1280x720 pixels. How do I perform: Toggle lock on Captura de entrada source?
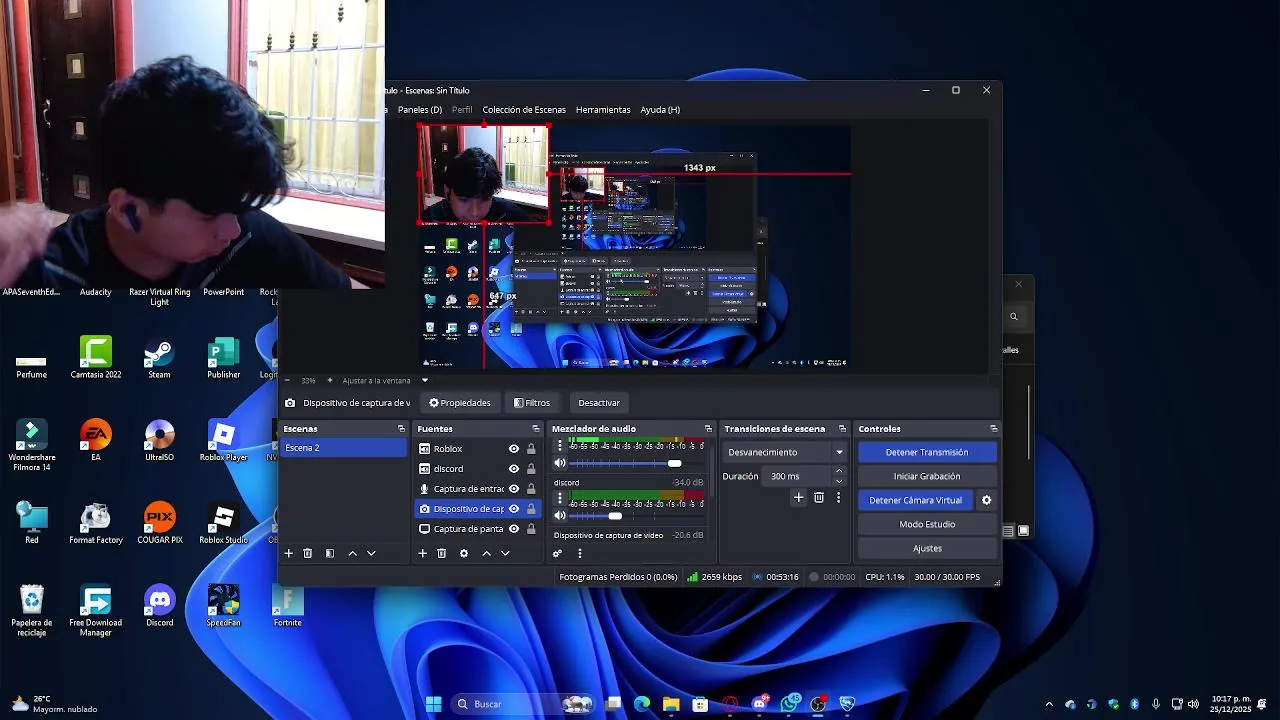[x=531, y=489]
